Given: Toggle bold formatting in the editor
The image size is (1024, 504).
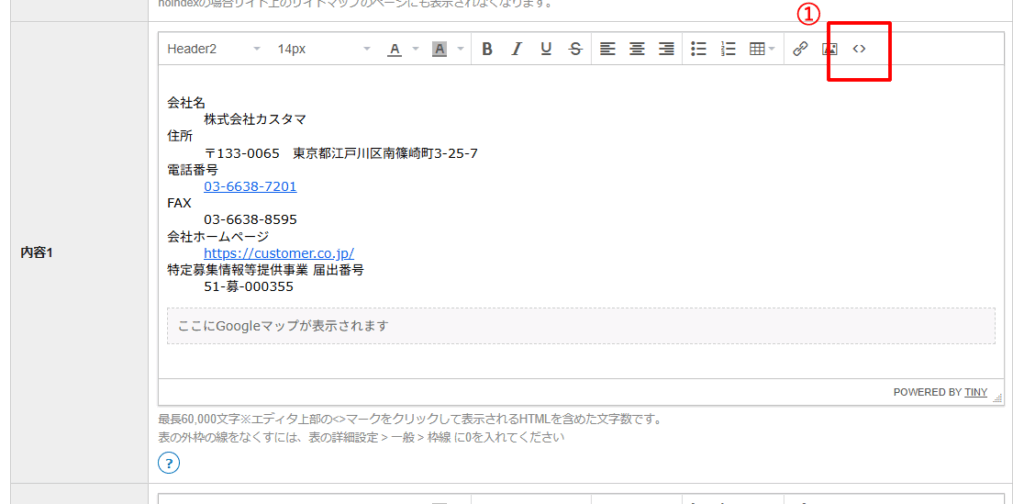Looking at the screenshot, I should 487,49.
